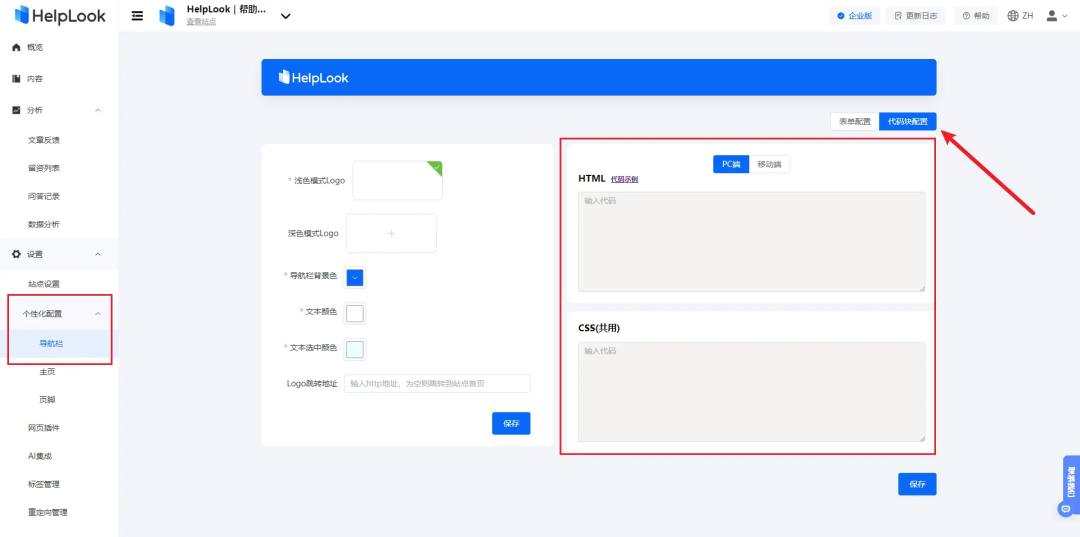Click the Logo跳转地址 input field

tap(437, 383)
